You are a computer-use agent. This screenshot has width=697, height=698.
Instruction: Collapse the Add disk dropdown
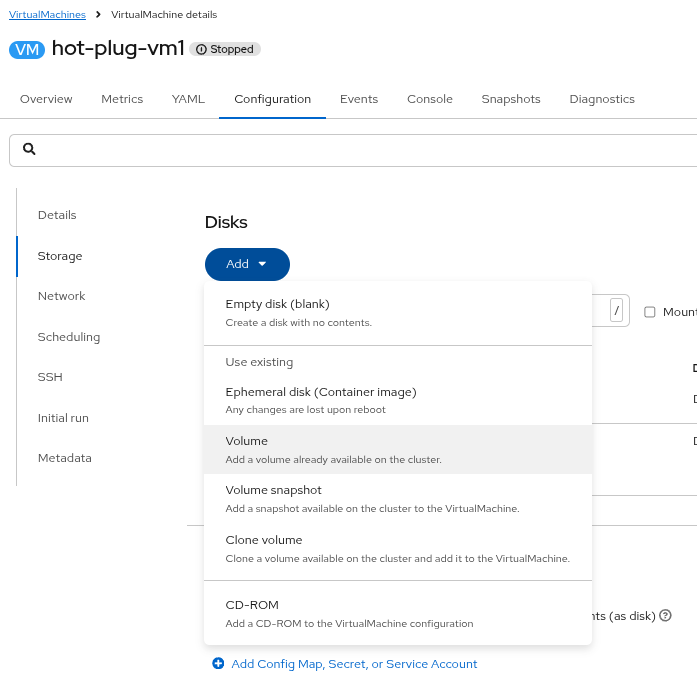pos(247,264)
